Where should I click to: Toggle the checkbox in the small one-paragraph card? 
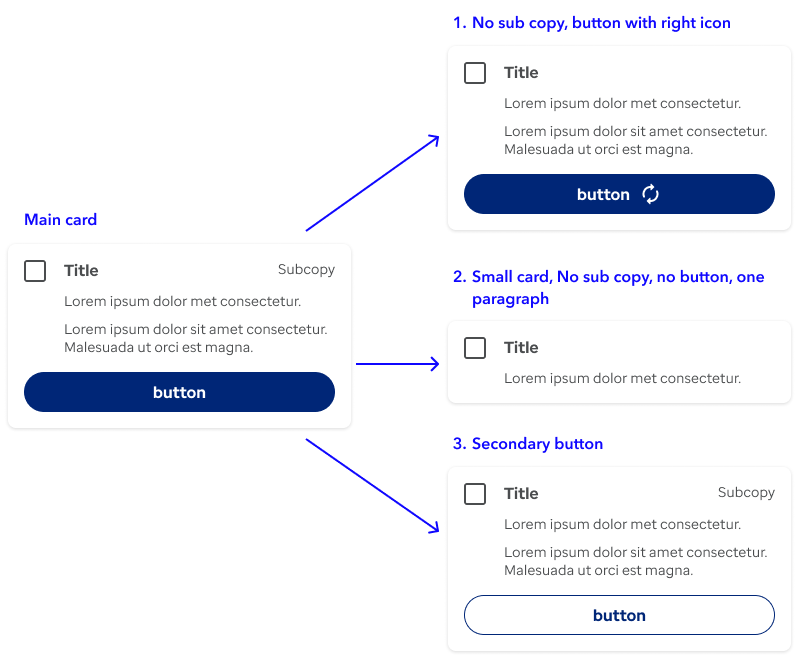tap(475, 348)
